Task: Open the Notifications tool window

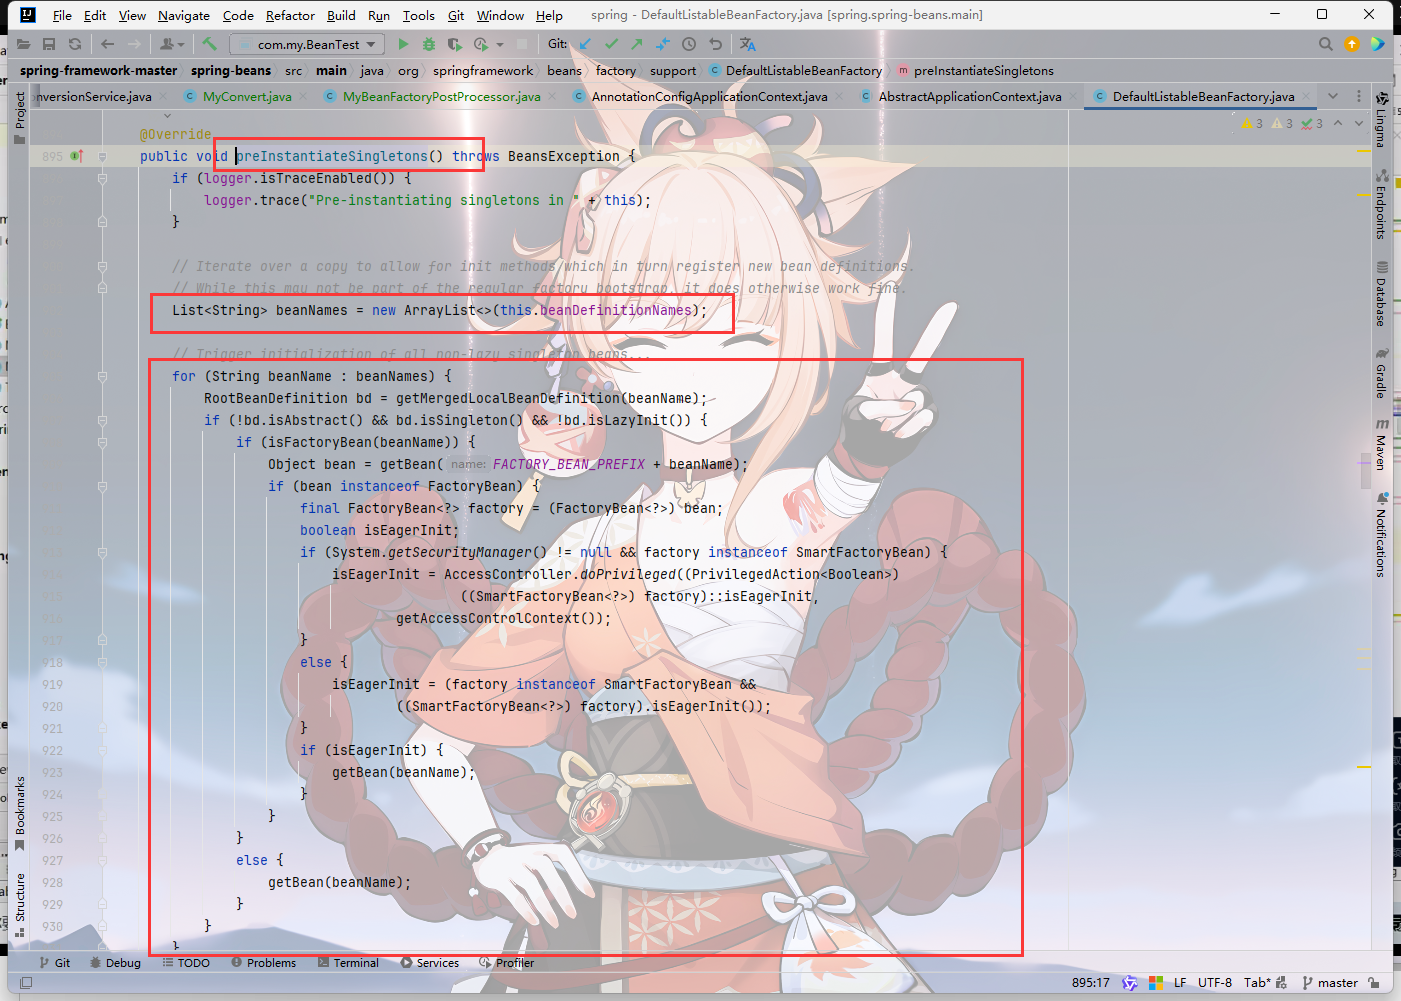Action: tap(1381, 535)
